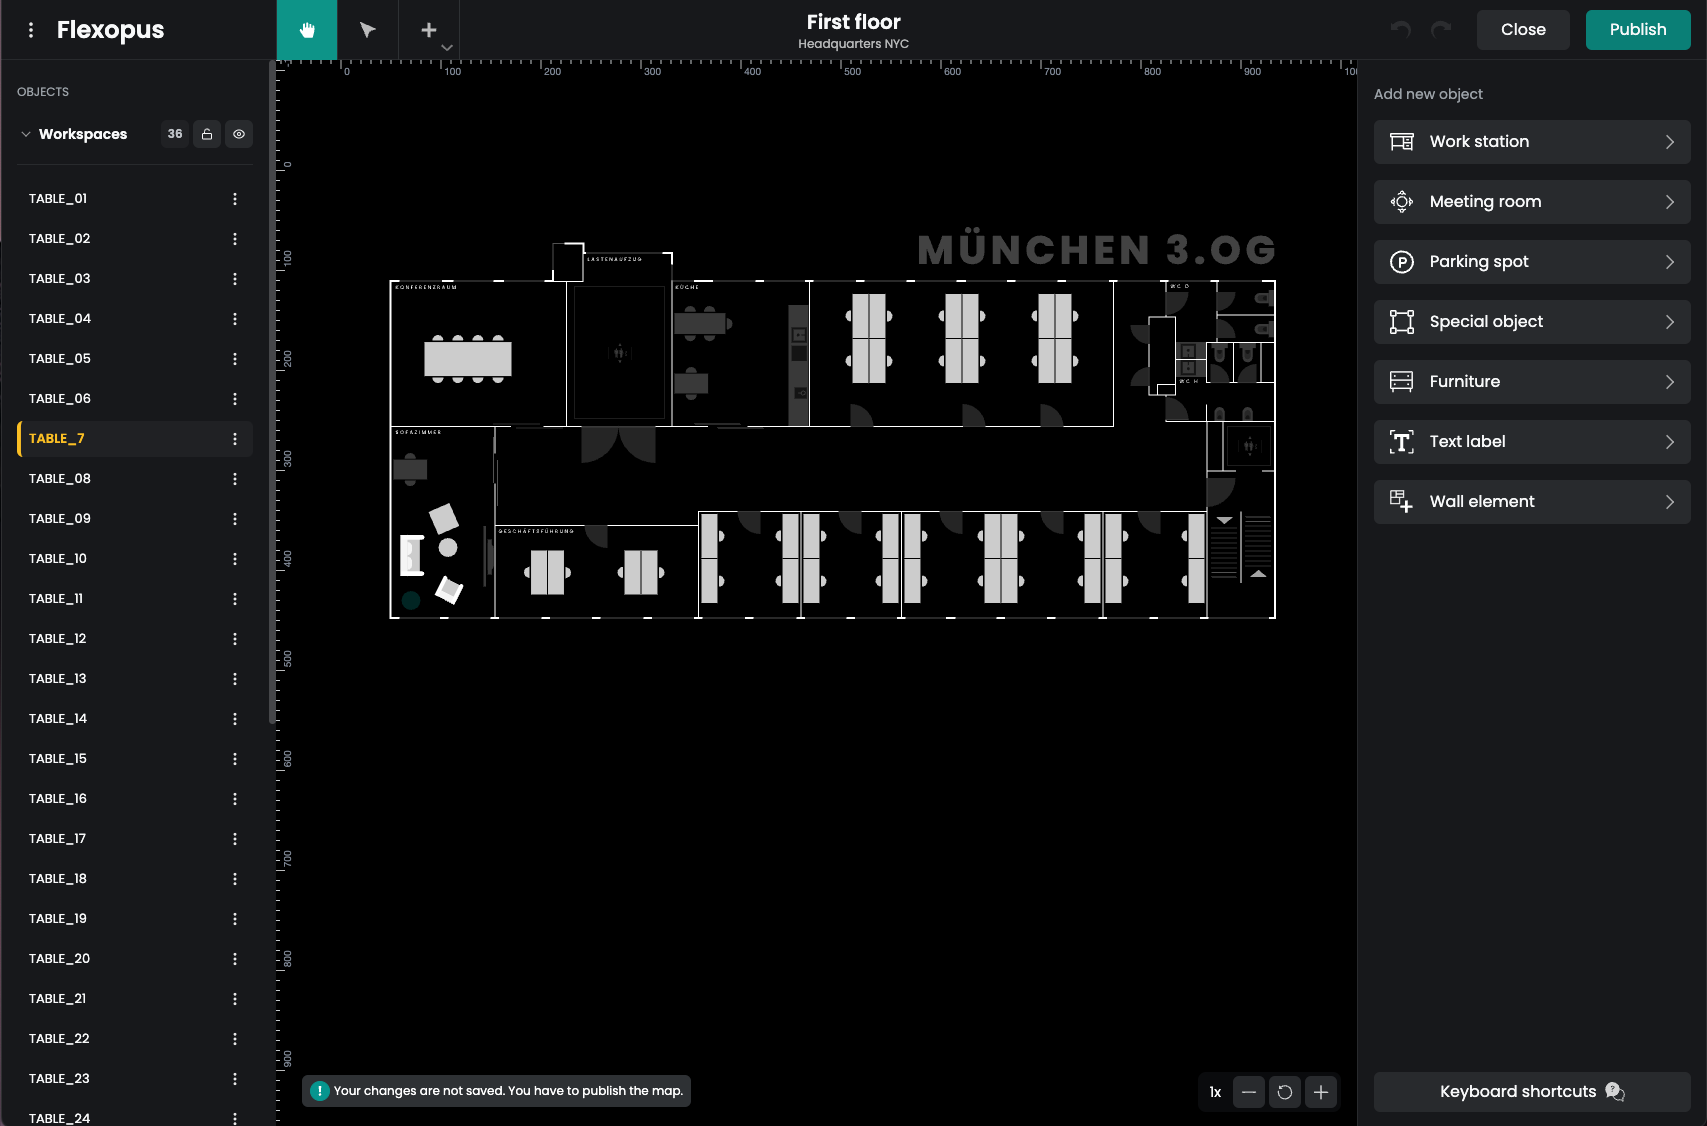Open the tool dropdown under the plus button

pyautogui.click(x=447, y=47)
